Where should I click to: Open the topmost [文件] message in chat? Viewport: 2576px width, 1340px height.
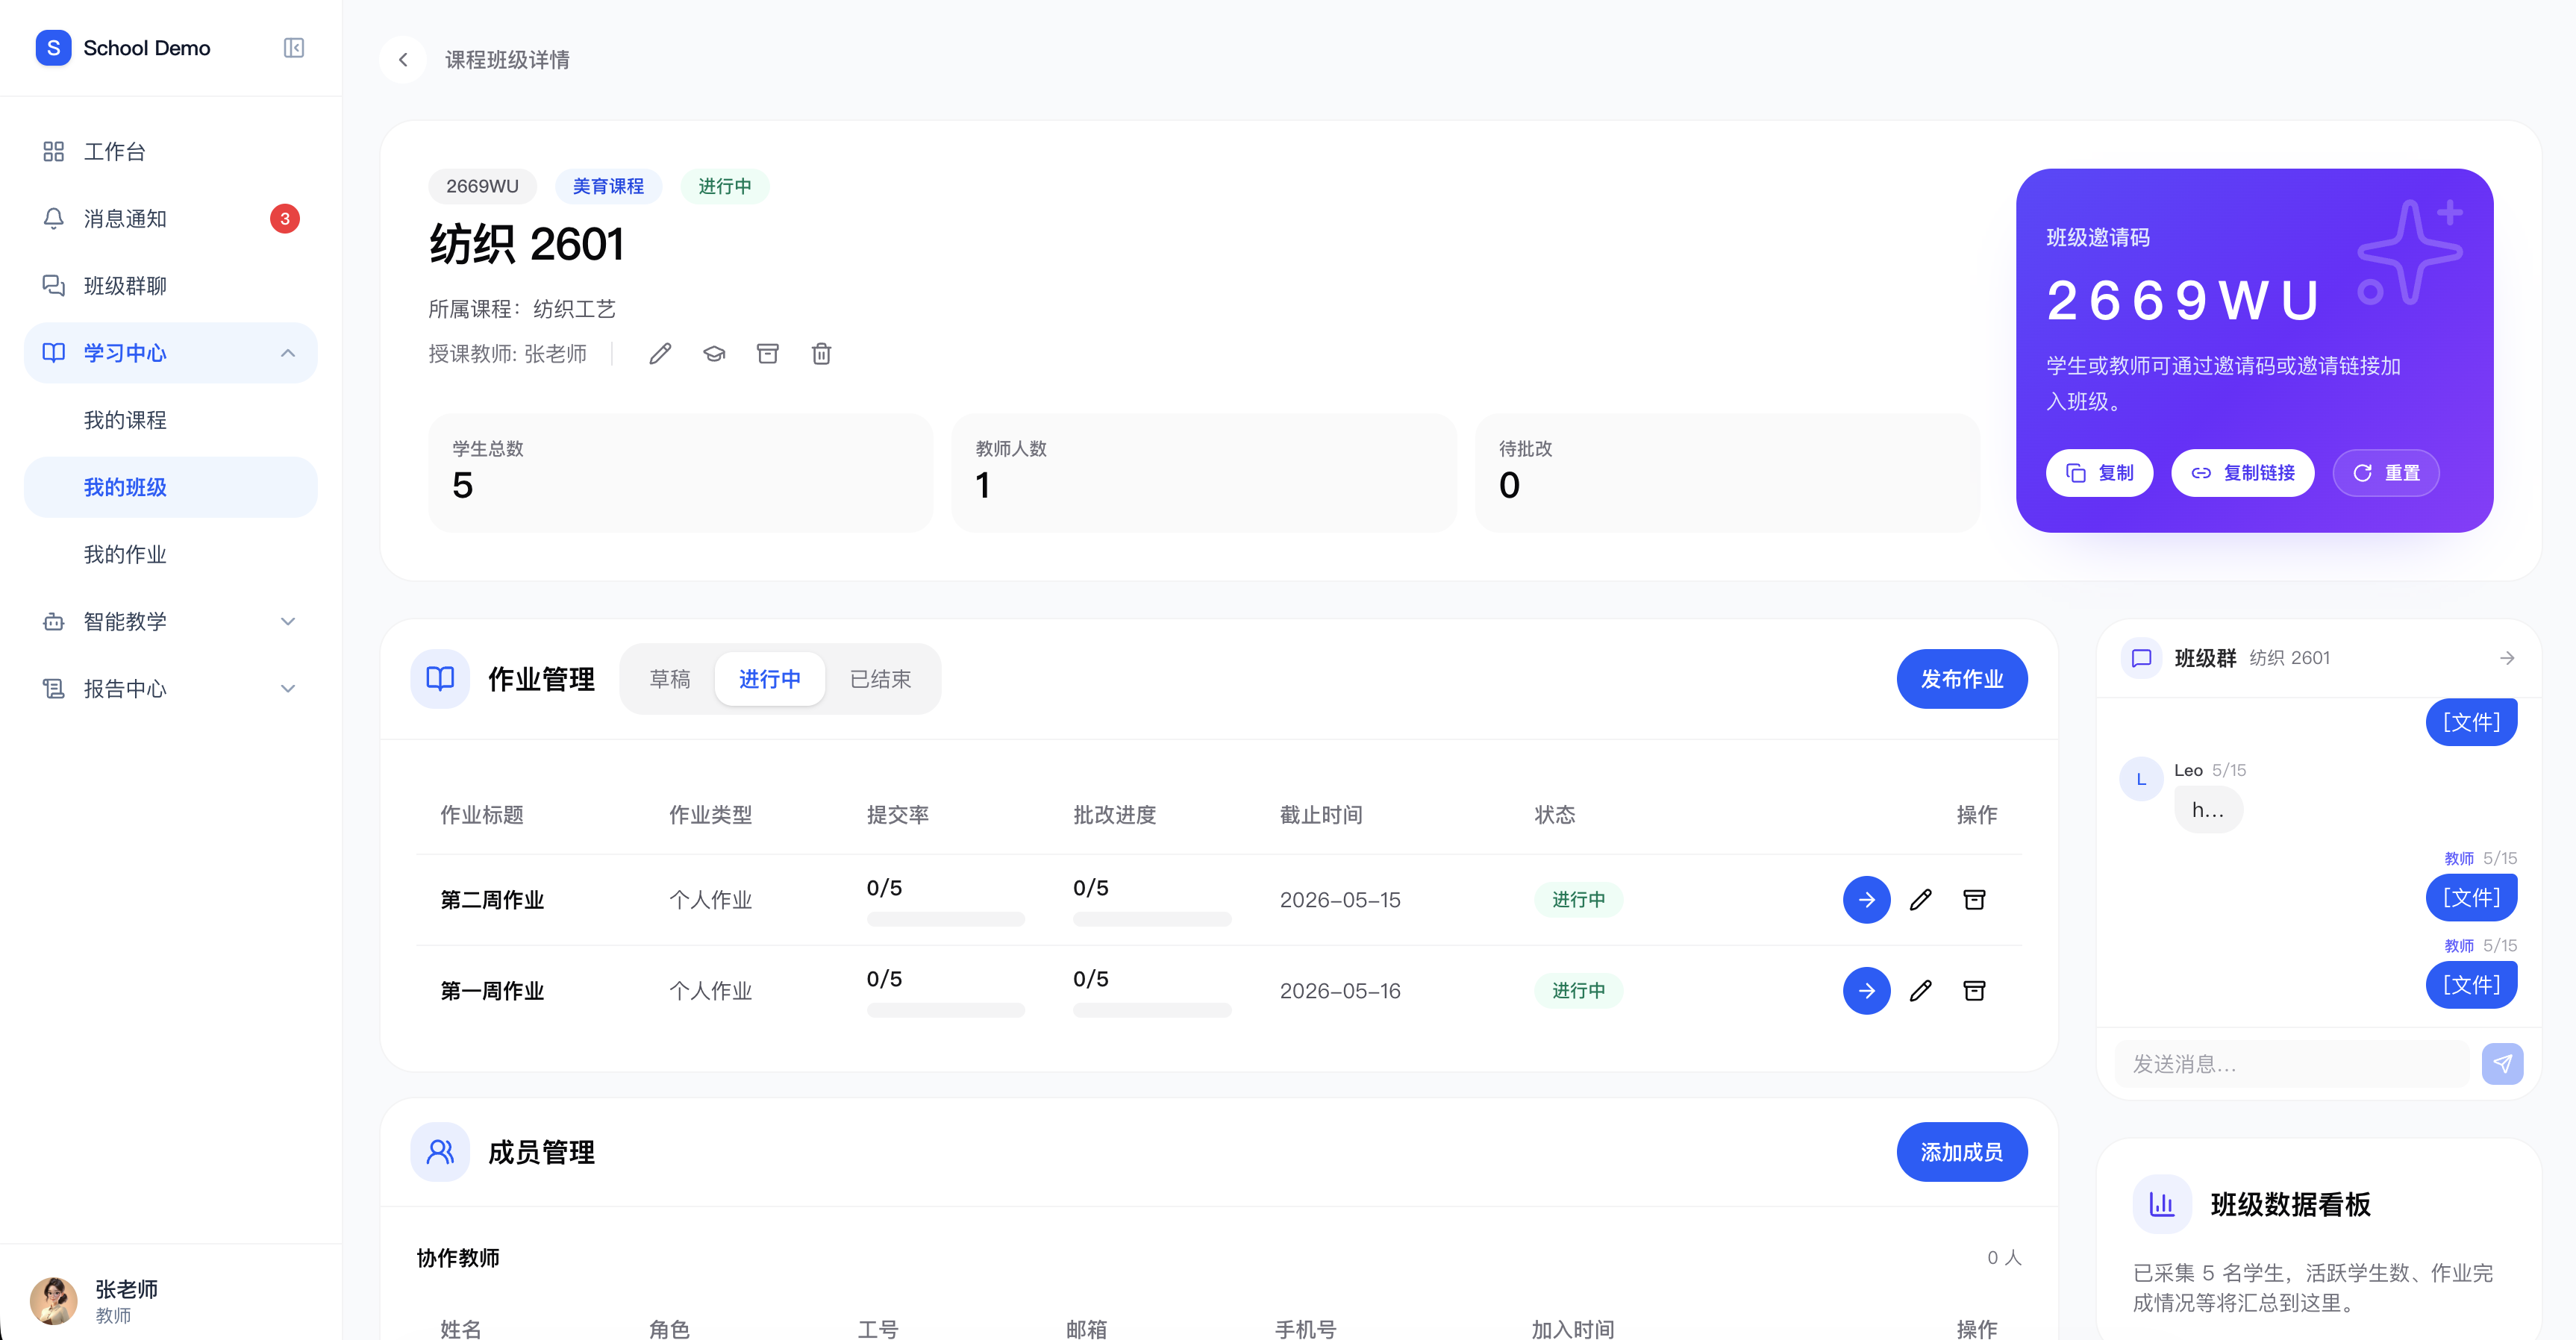2471,722
